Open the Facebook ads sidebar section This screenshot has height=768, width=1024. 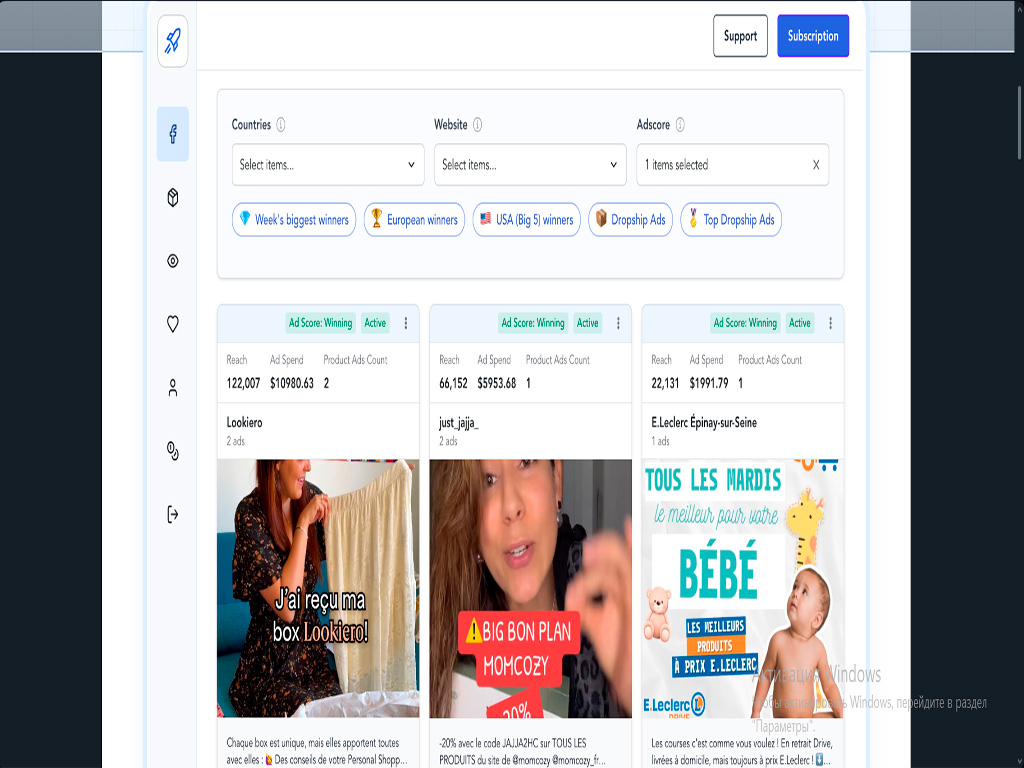(172, 134)
